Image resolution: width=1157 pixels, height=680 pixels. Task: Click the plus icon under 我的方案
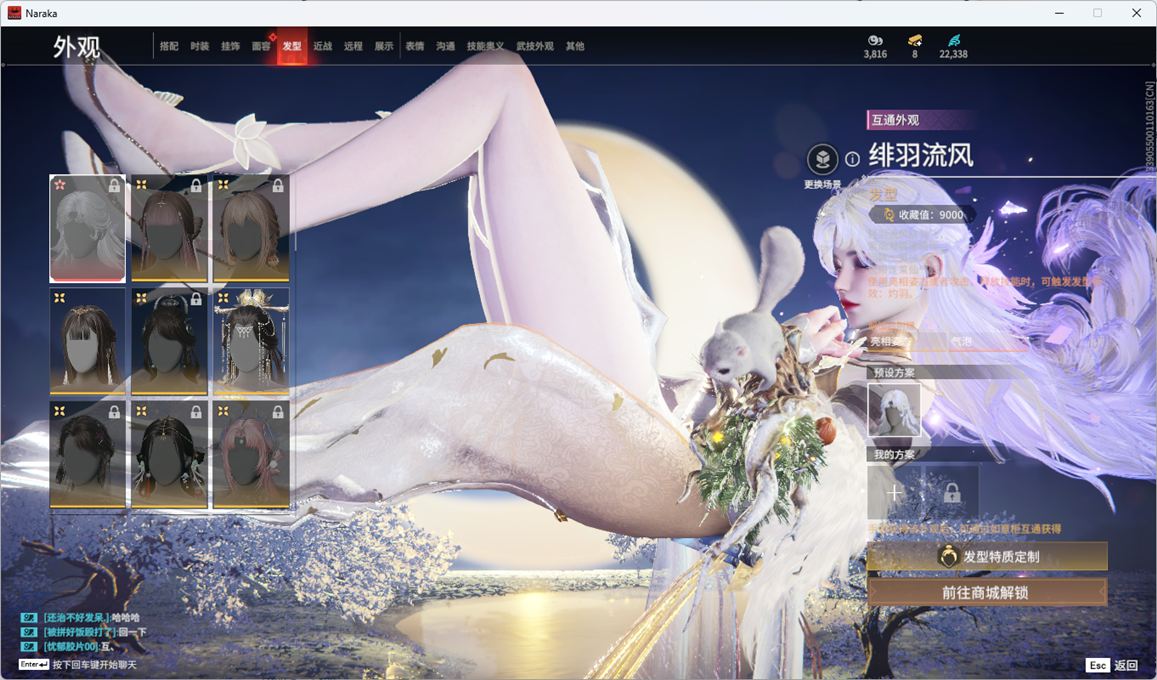coord(894,492)
